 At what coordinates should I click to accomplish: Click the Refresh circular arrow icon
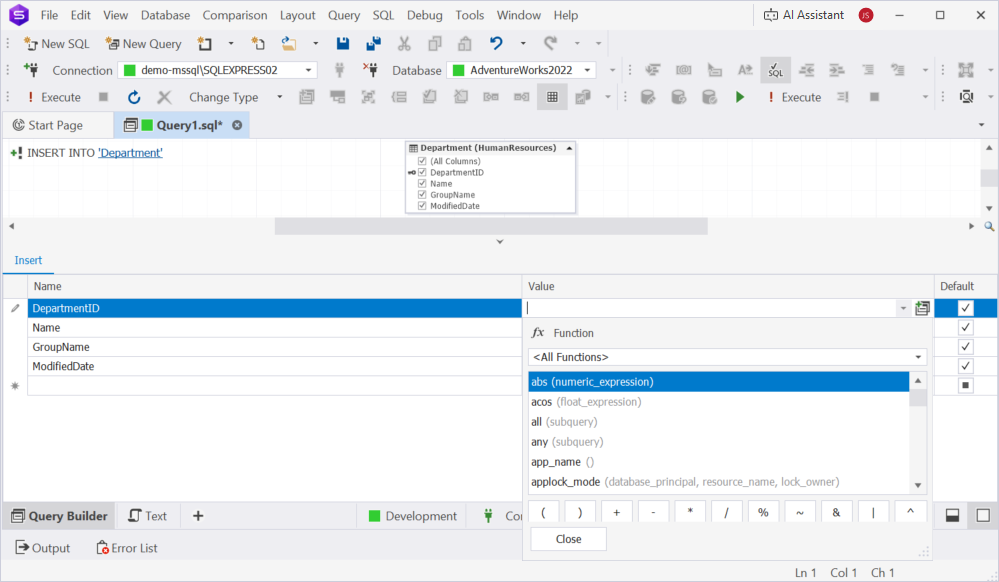click(x=134, y=97)
